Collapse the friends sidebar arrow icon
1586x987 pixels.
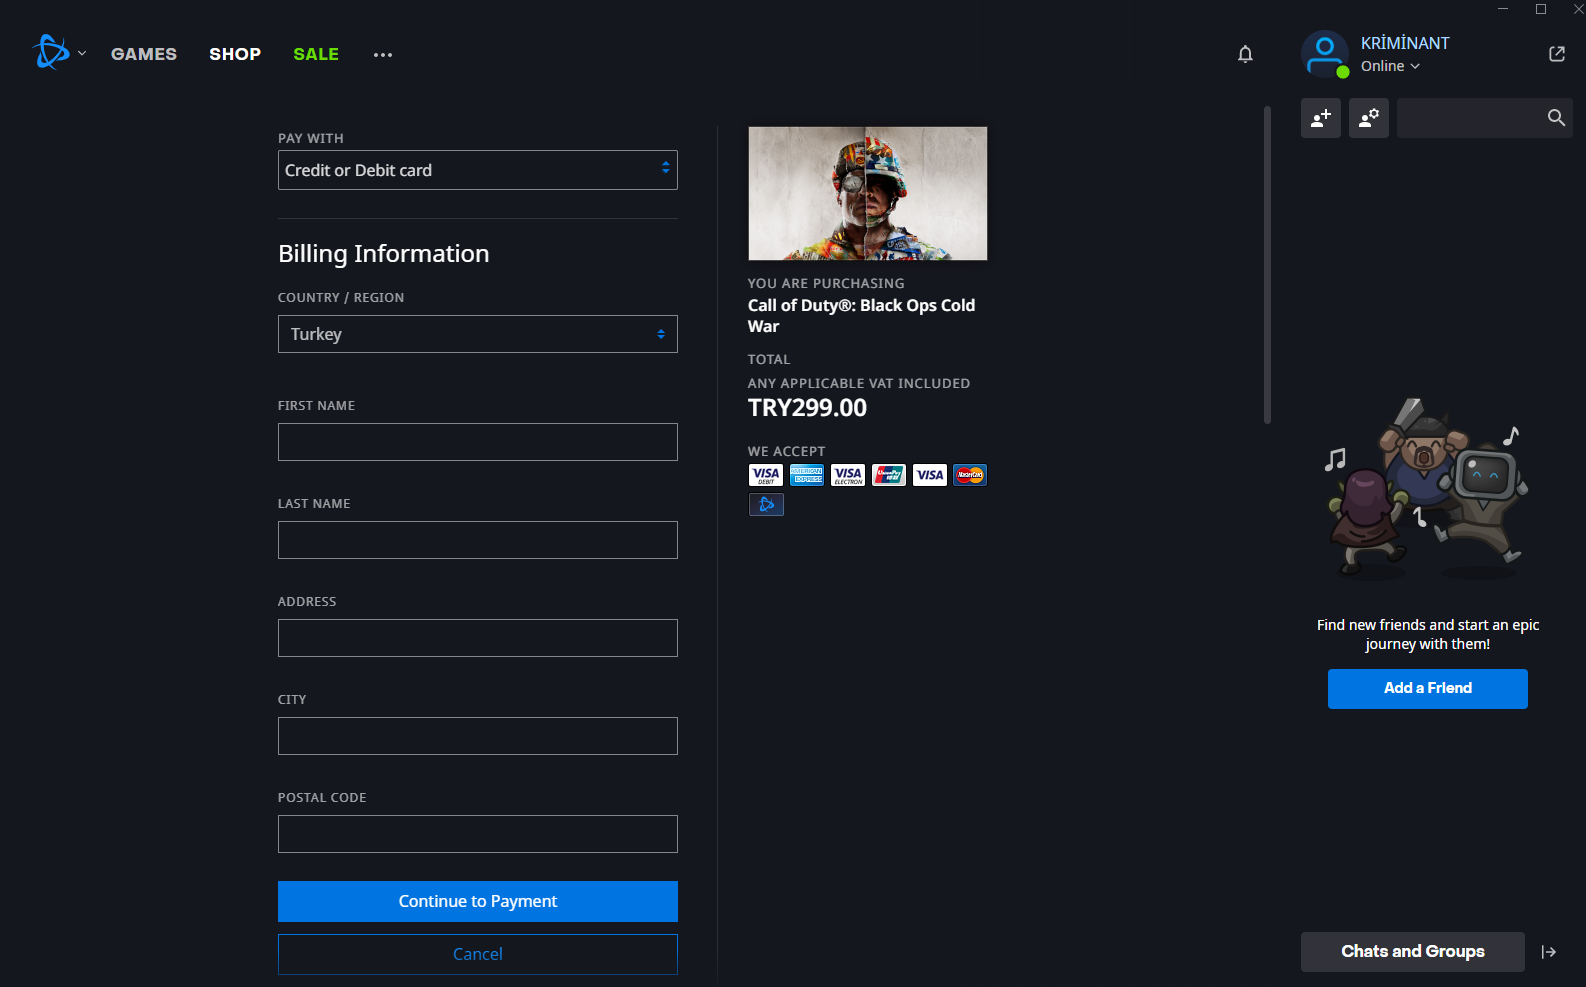click(1549, 952)
